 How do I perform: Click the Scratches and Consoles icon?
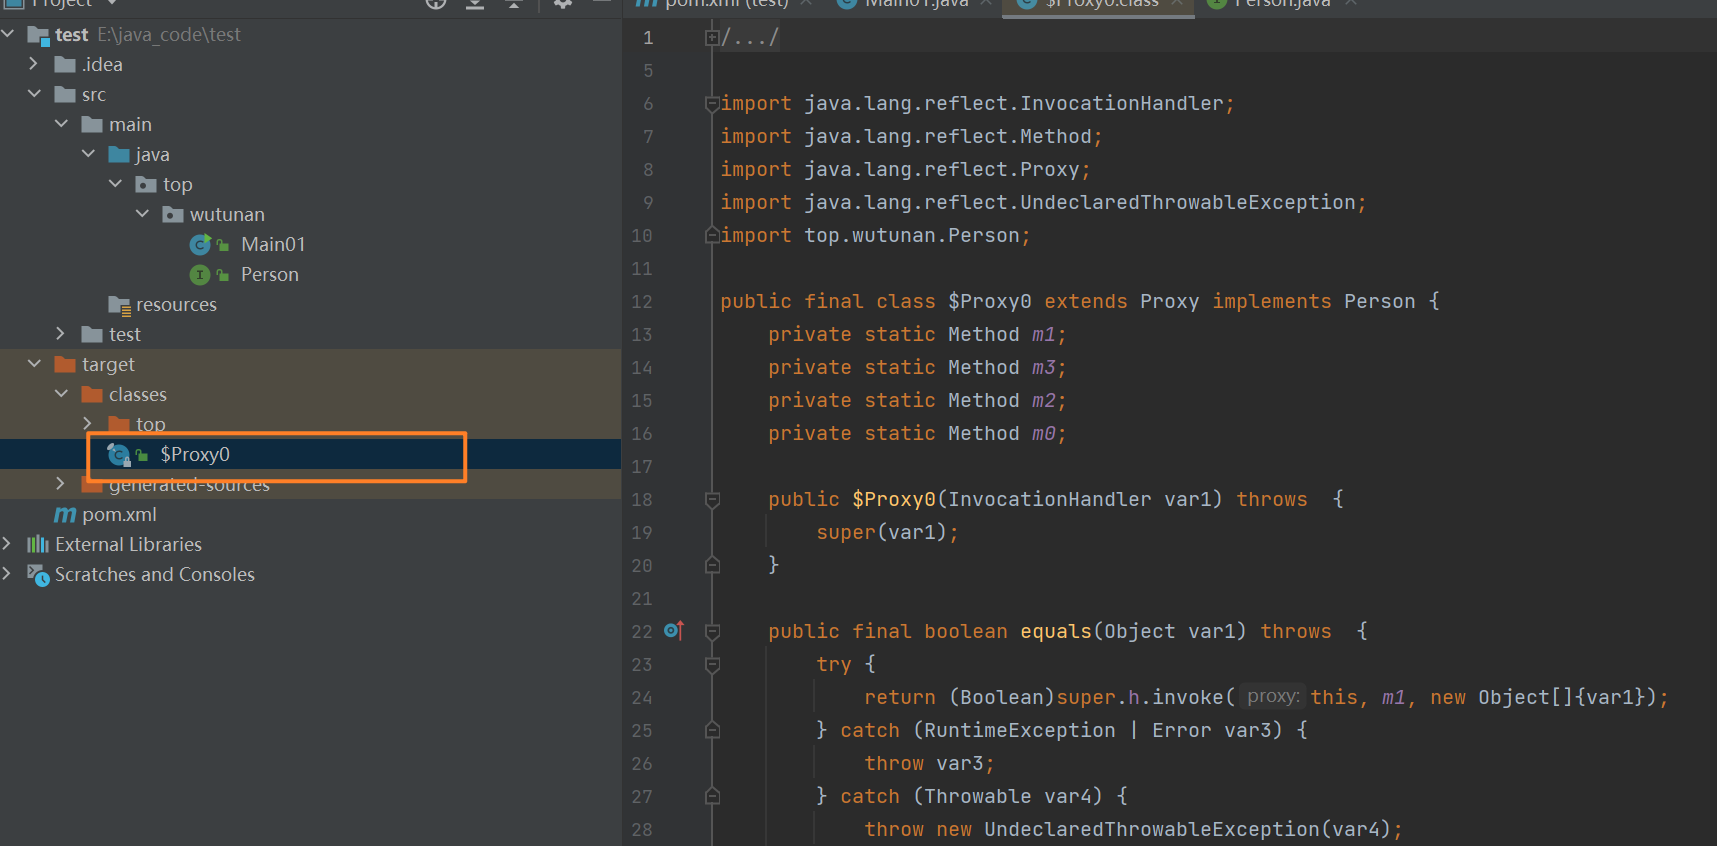(38, 575)
